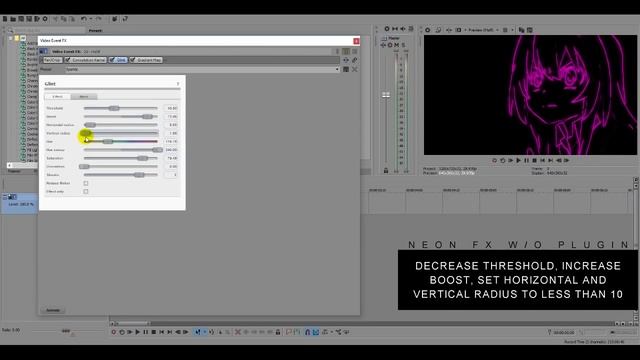The width and height of the screenshot is (640, 360).
Task: Toggle Enable Snapping magnet icon
Action: pos(308,332)
